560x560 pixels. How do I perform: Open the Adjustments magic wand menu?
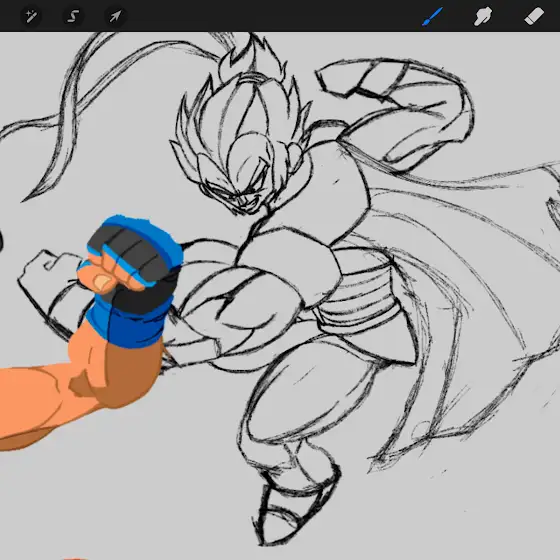(x=31, y=16)
